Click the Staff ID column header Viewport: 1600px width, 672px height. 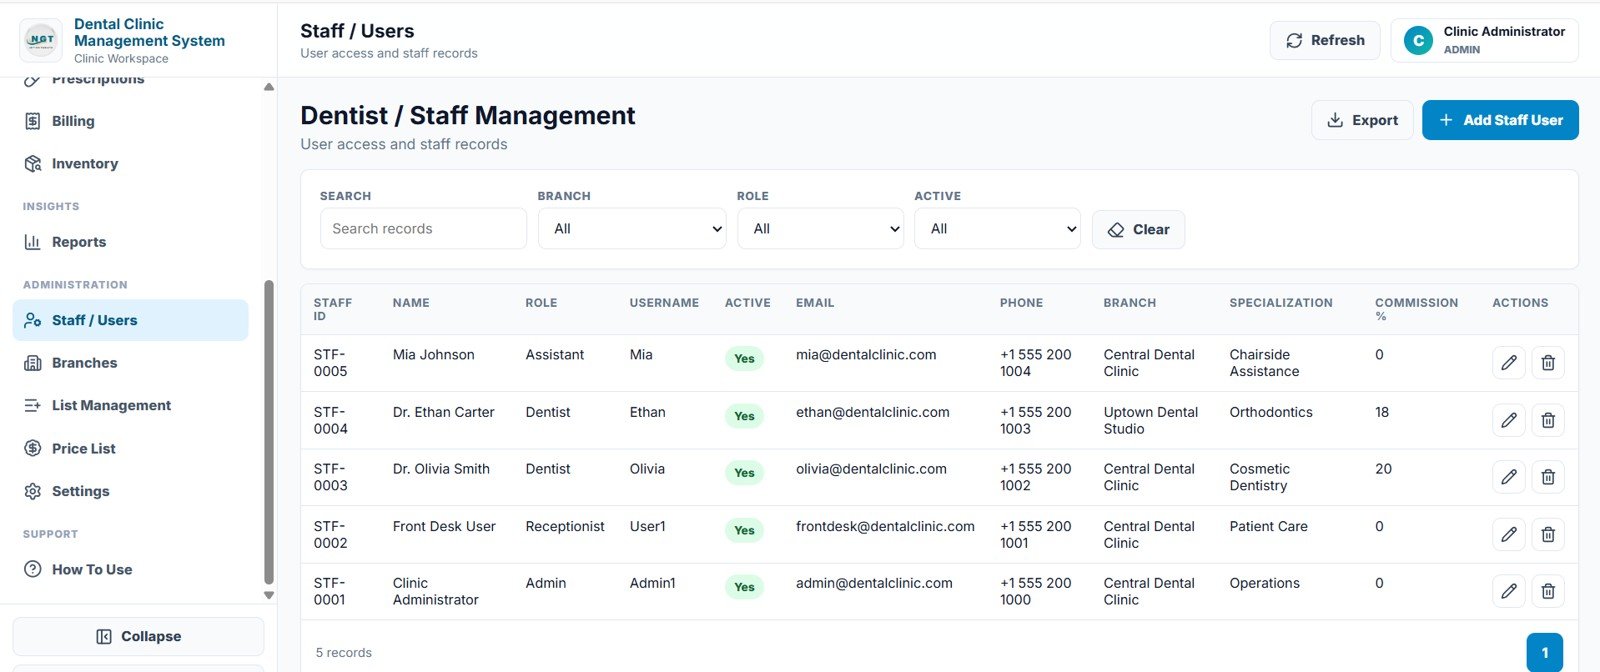333,309
